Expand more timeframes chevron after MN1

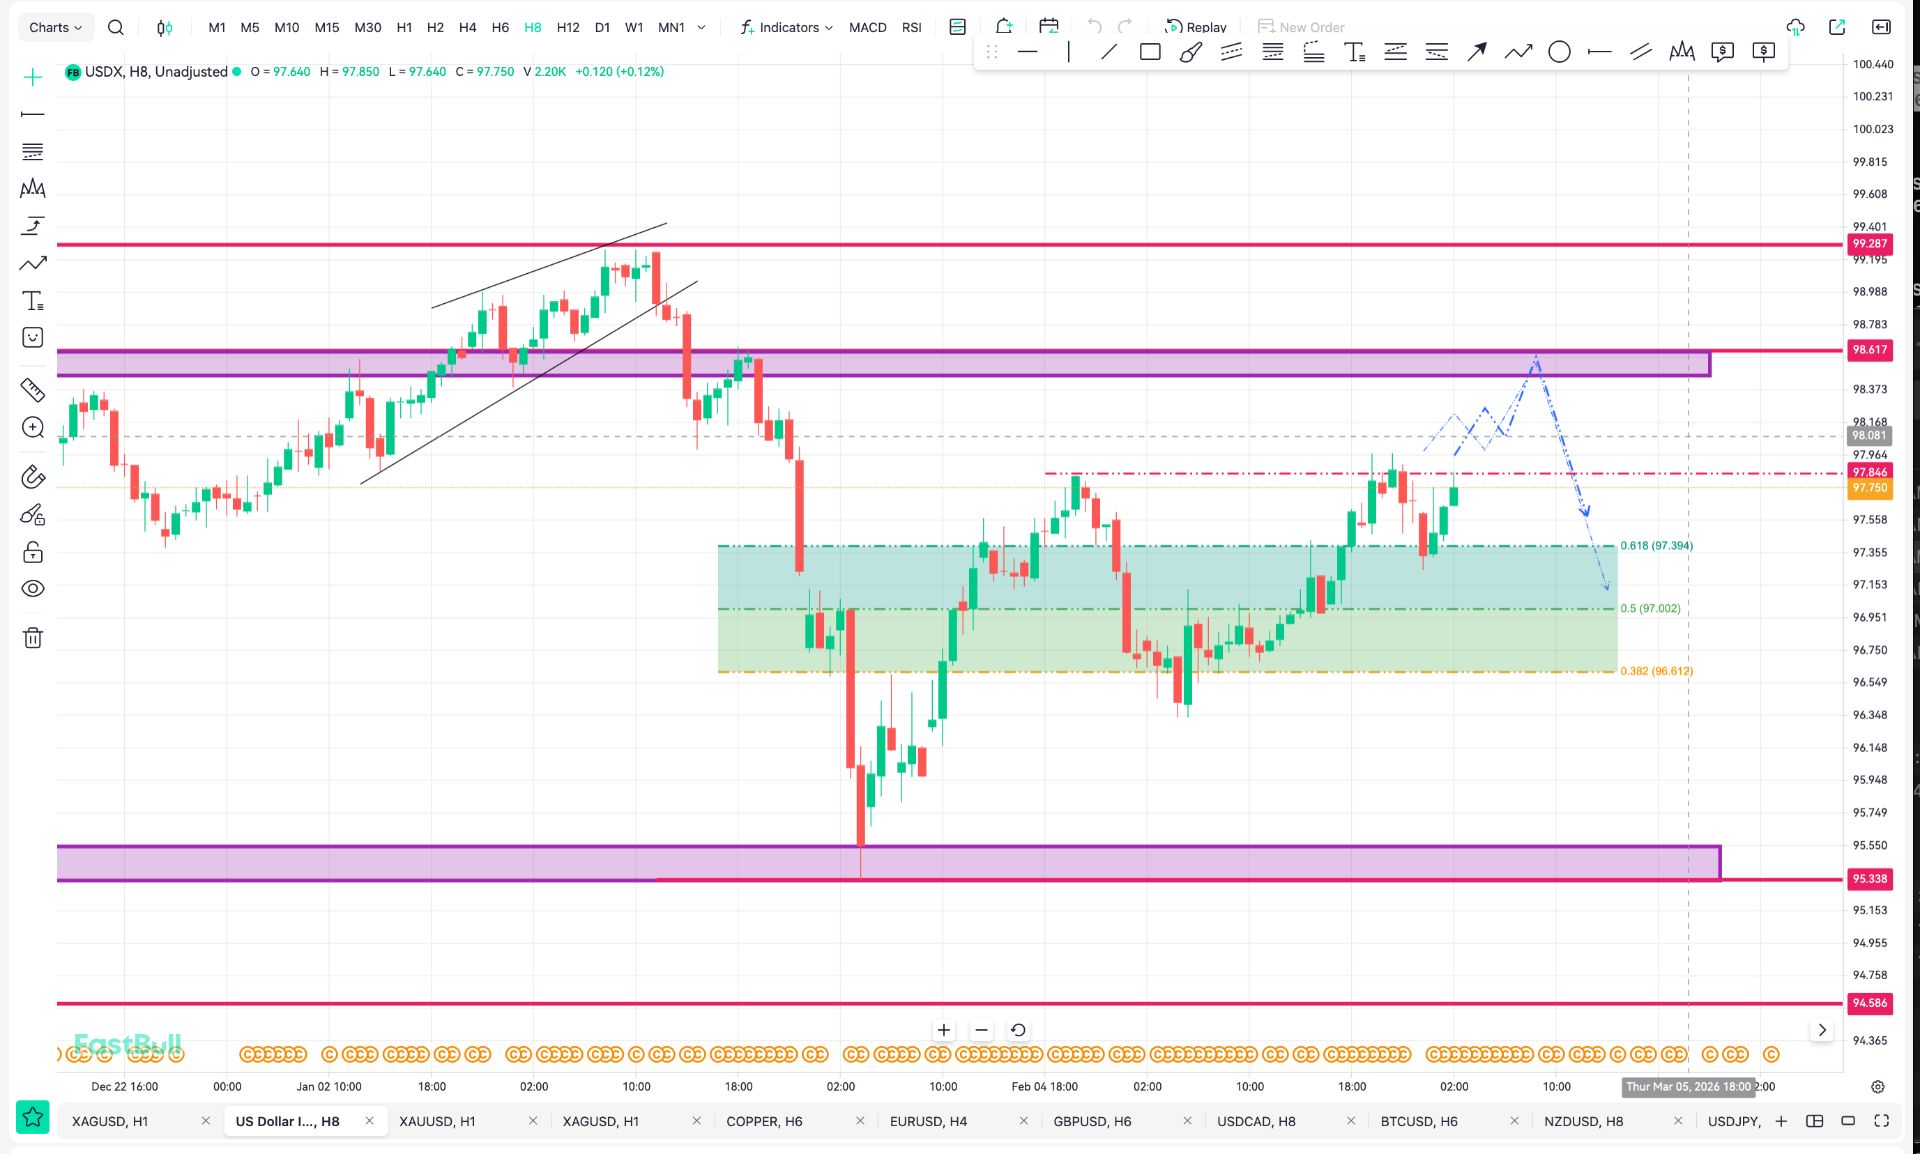coord(701,27)
